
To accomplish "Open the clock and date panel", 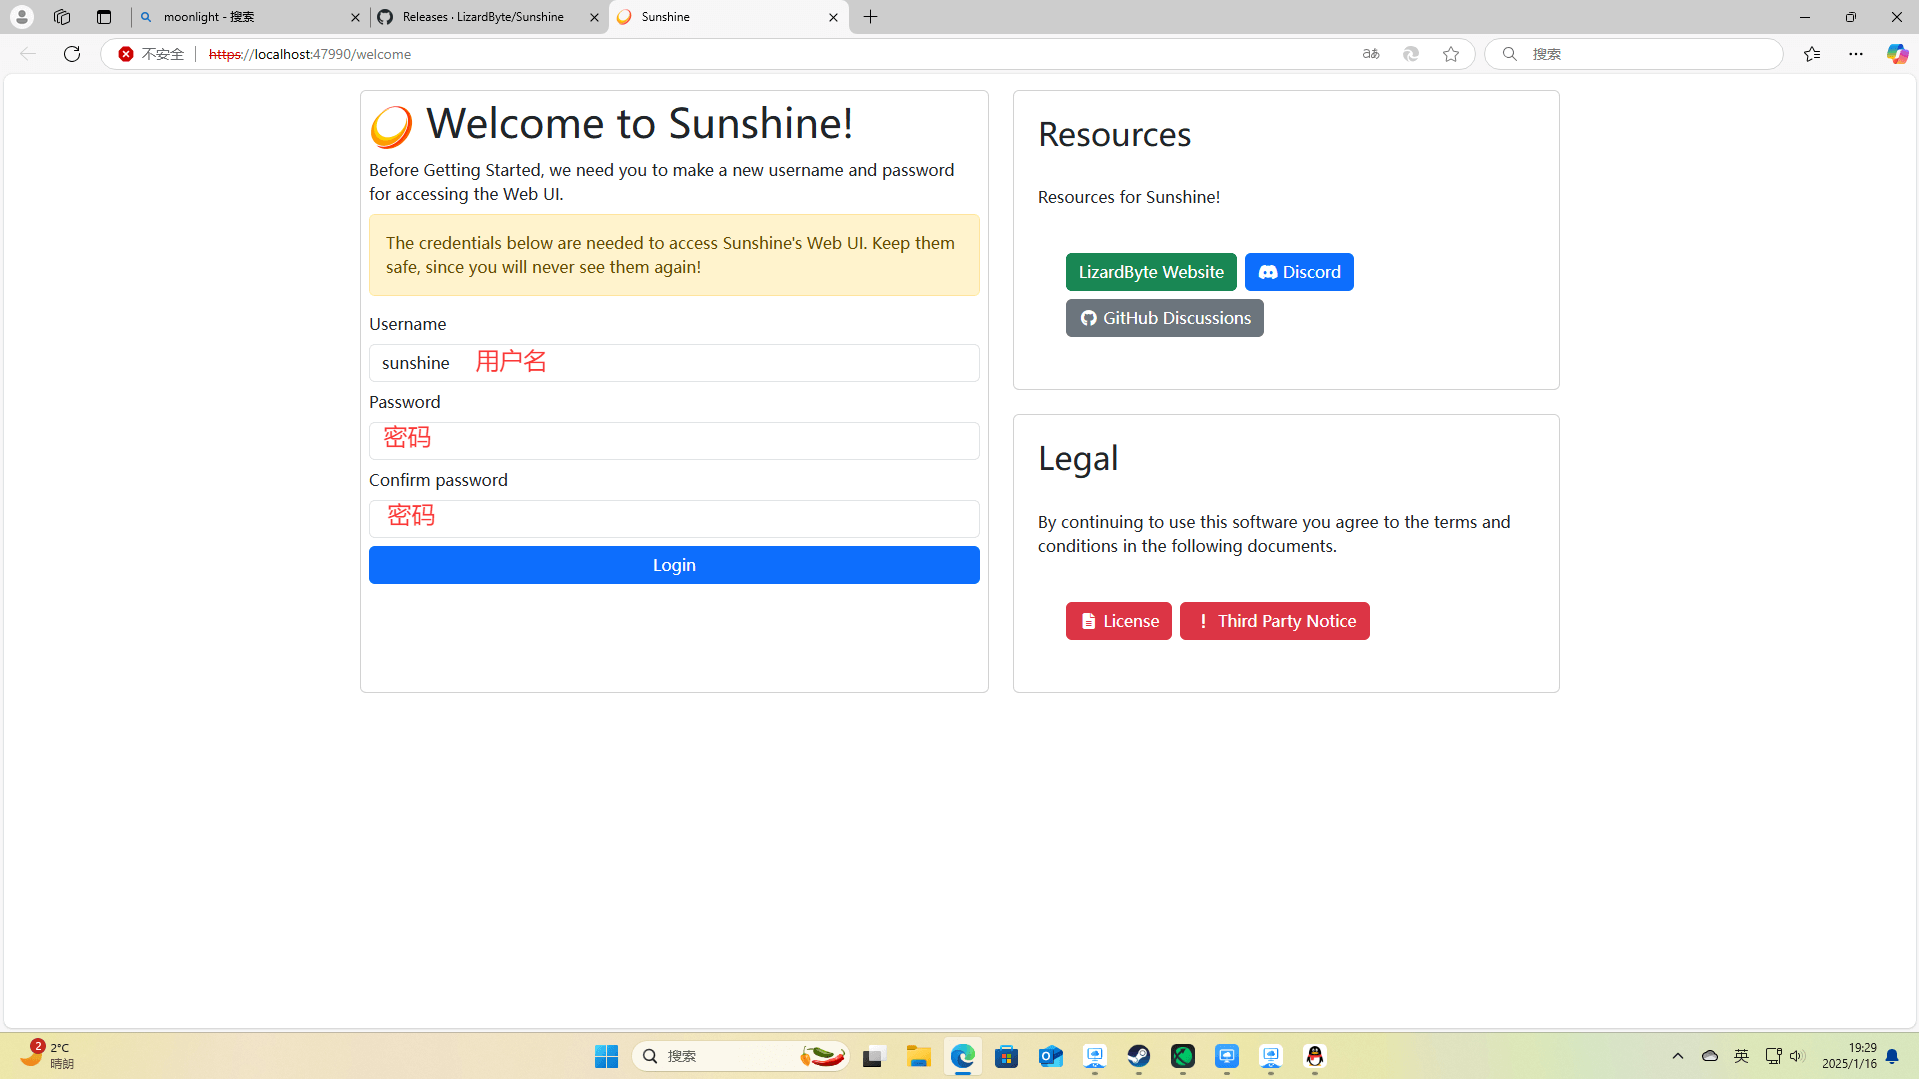I will coord(1849,1056).
